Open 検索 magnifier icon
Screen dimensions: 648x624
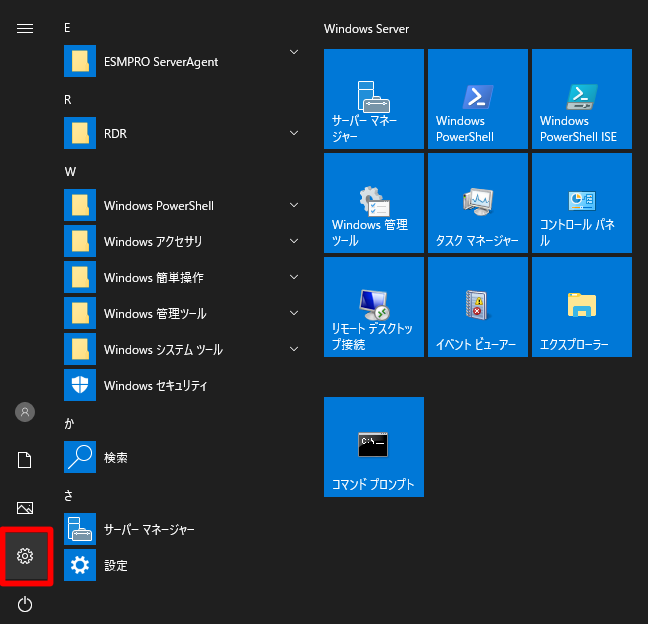(x=80, y=457)
